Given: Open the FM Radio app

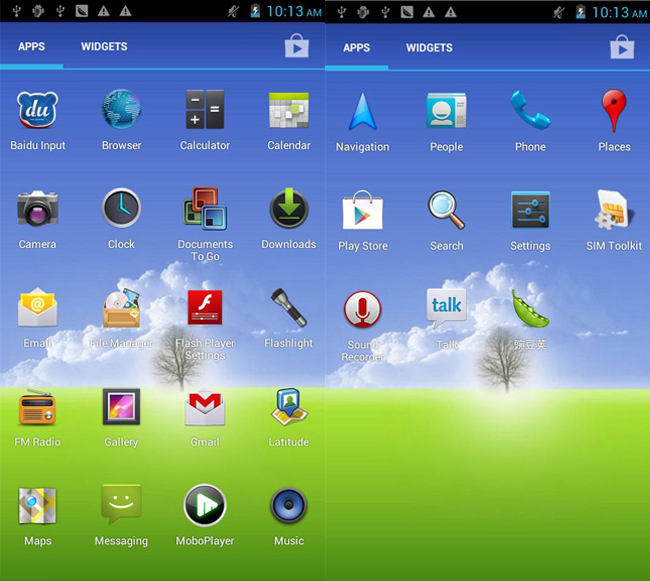Looking at the screenshot, I should point(37,407).
